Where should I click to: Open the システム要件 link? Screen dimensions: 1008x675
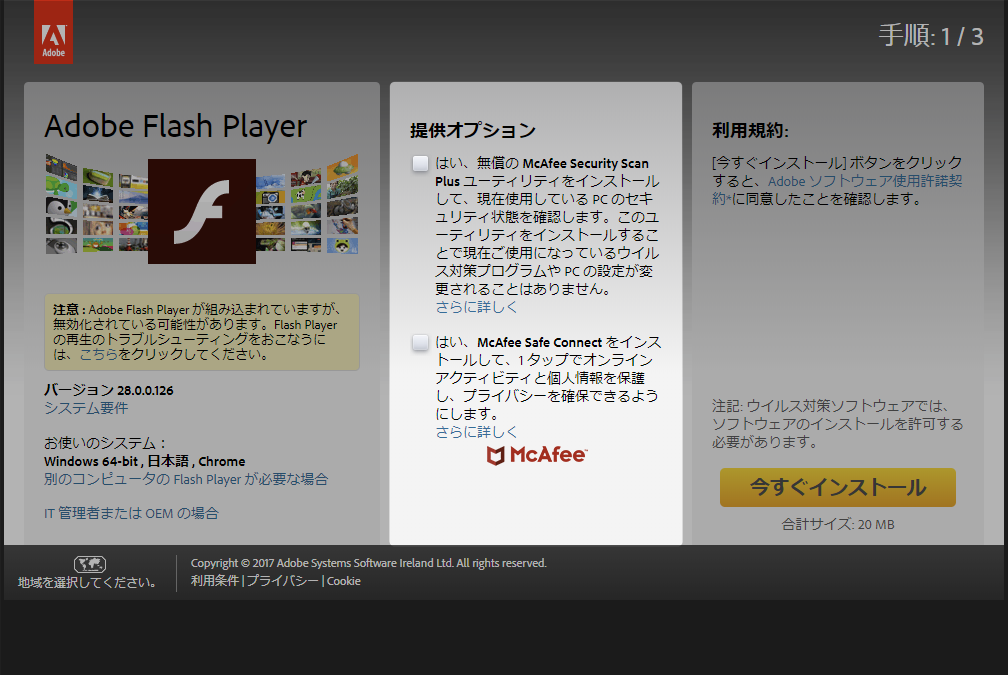tap(86, 408)
